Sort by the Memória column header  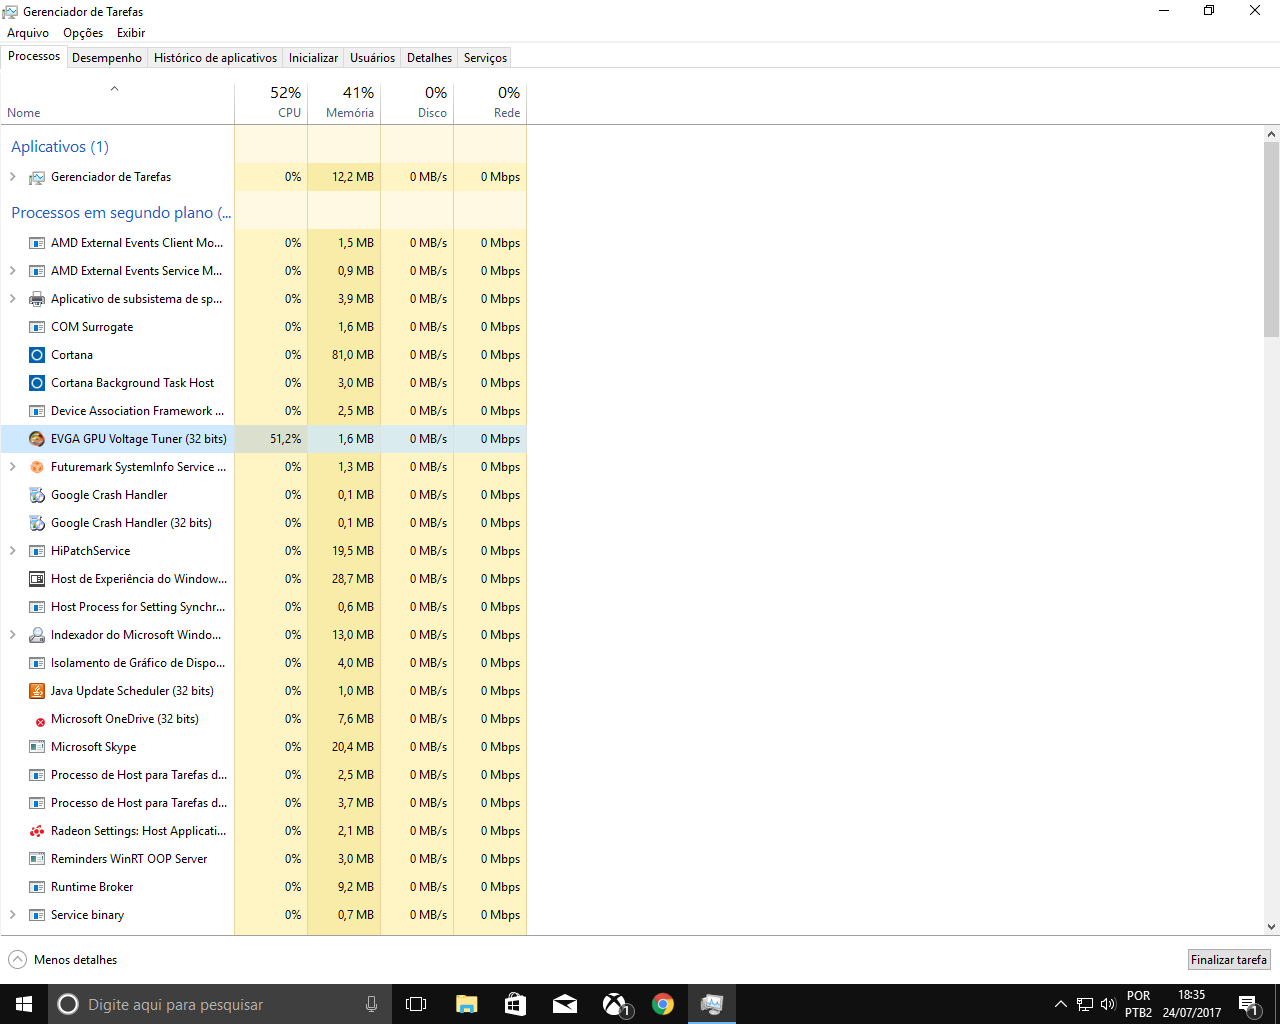[344, 101]
